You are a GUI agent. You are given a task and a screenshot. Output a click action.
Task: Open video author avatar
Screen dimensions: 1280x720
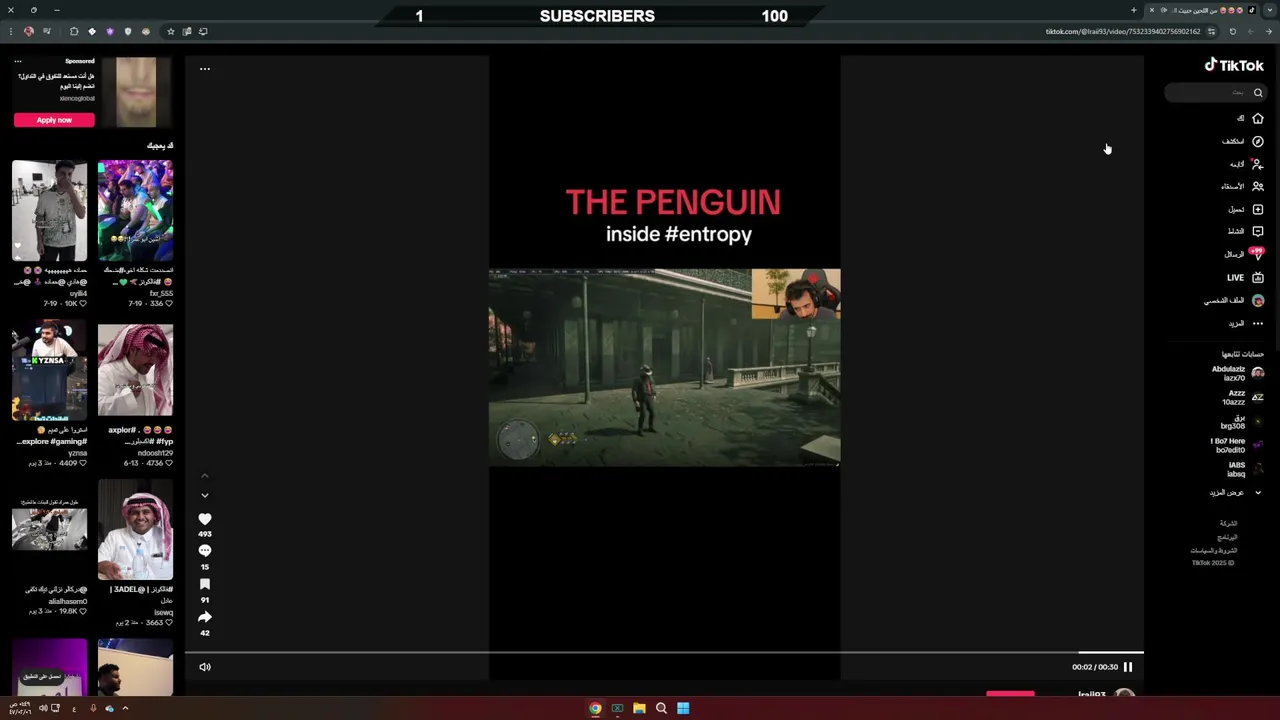click(x=1125, y=694)
